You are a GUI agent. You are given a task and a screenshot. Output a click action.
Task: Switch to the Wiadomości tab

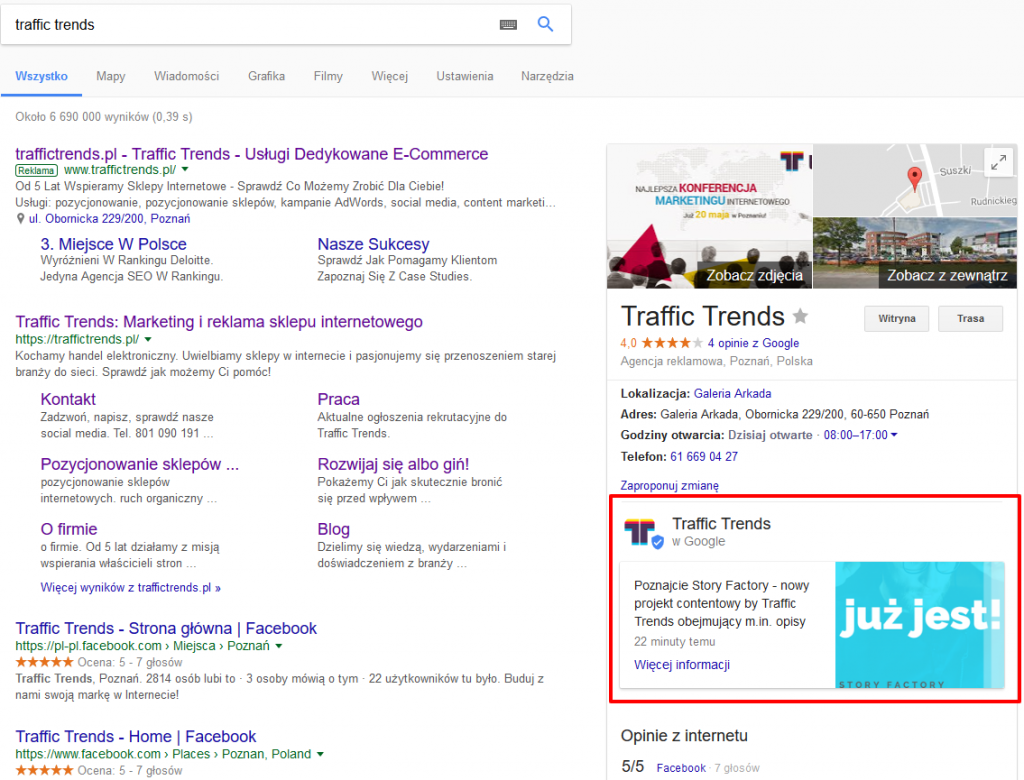click(x=187, y=76)
